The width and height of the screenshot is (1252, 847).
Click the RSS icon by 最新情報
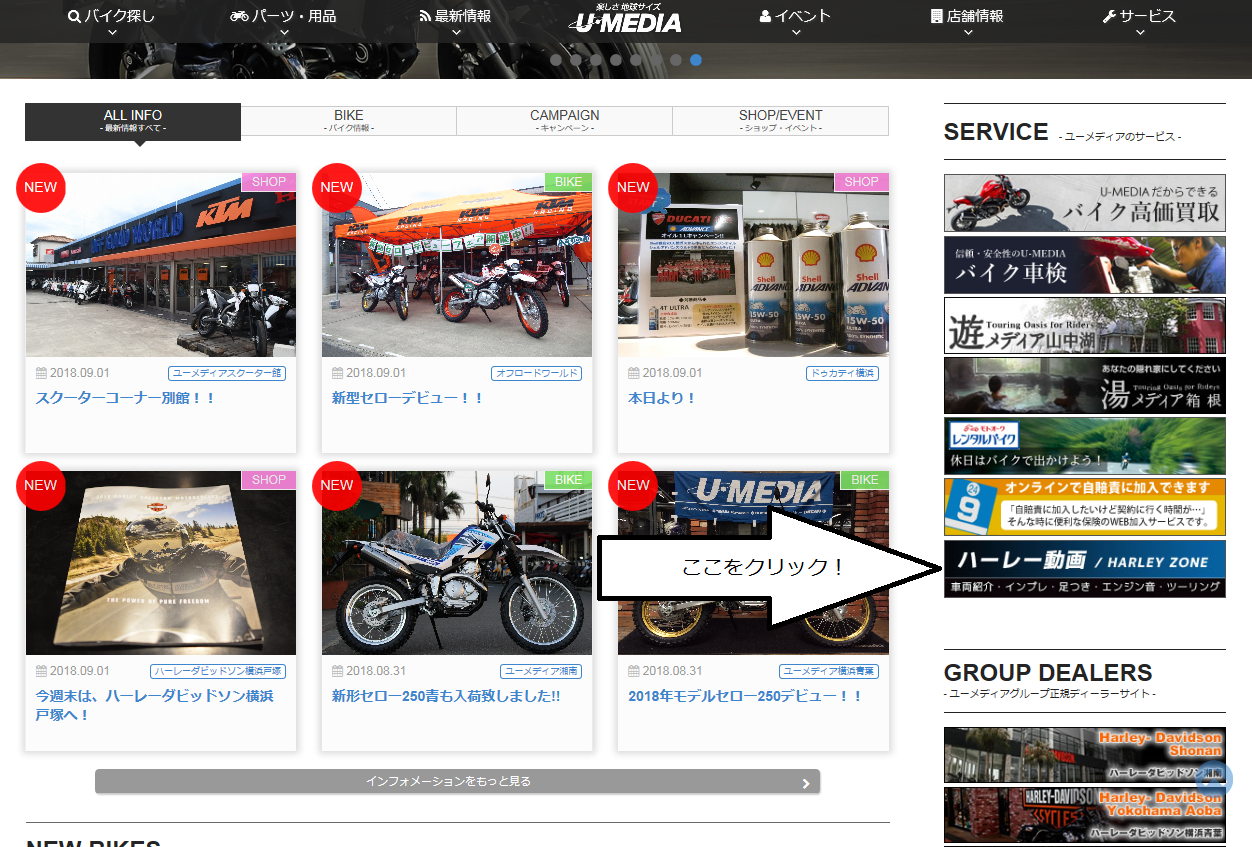click(425, 17)
